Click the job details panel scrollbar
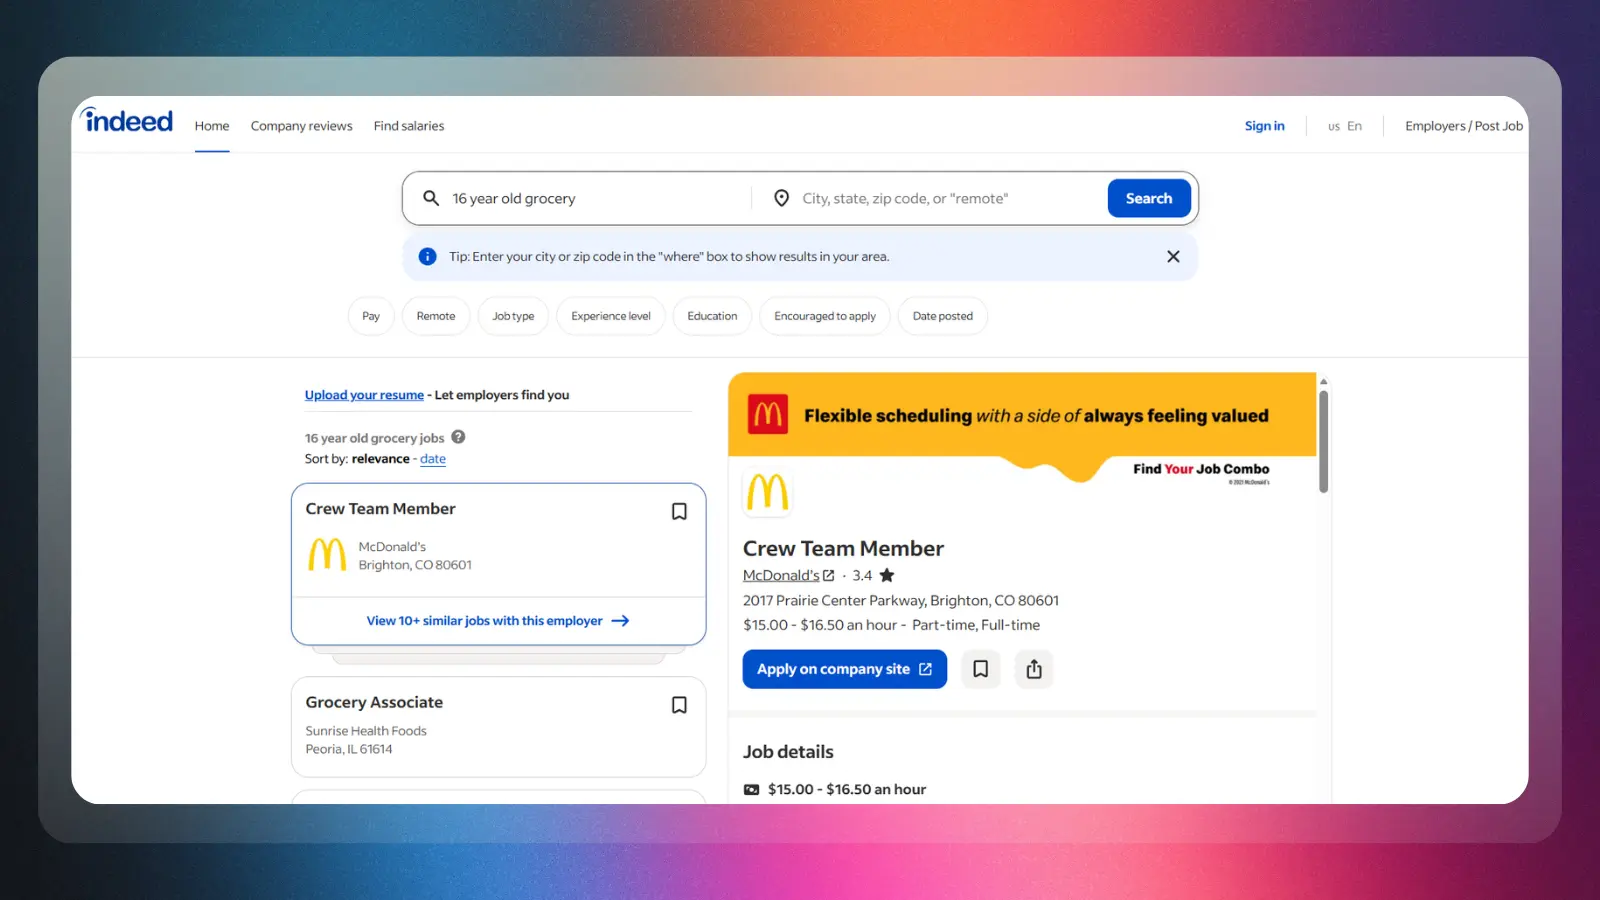This screenshot has width=1600, height=900. [1323, 441]
